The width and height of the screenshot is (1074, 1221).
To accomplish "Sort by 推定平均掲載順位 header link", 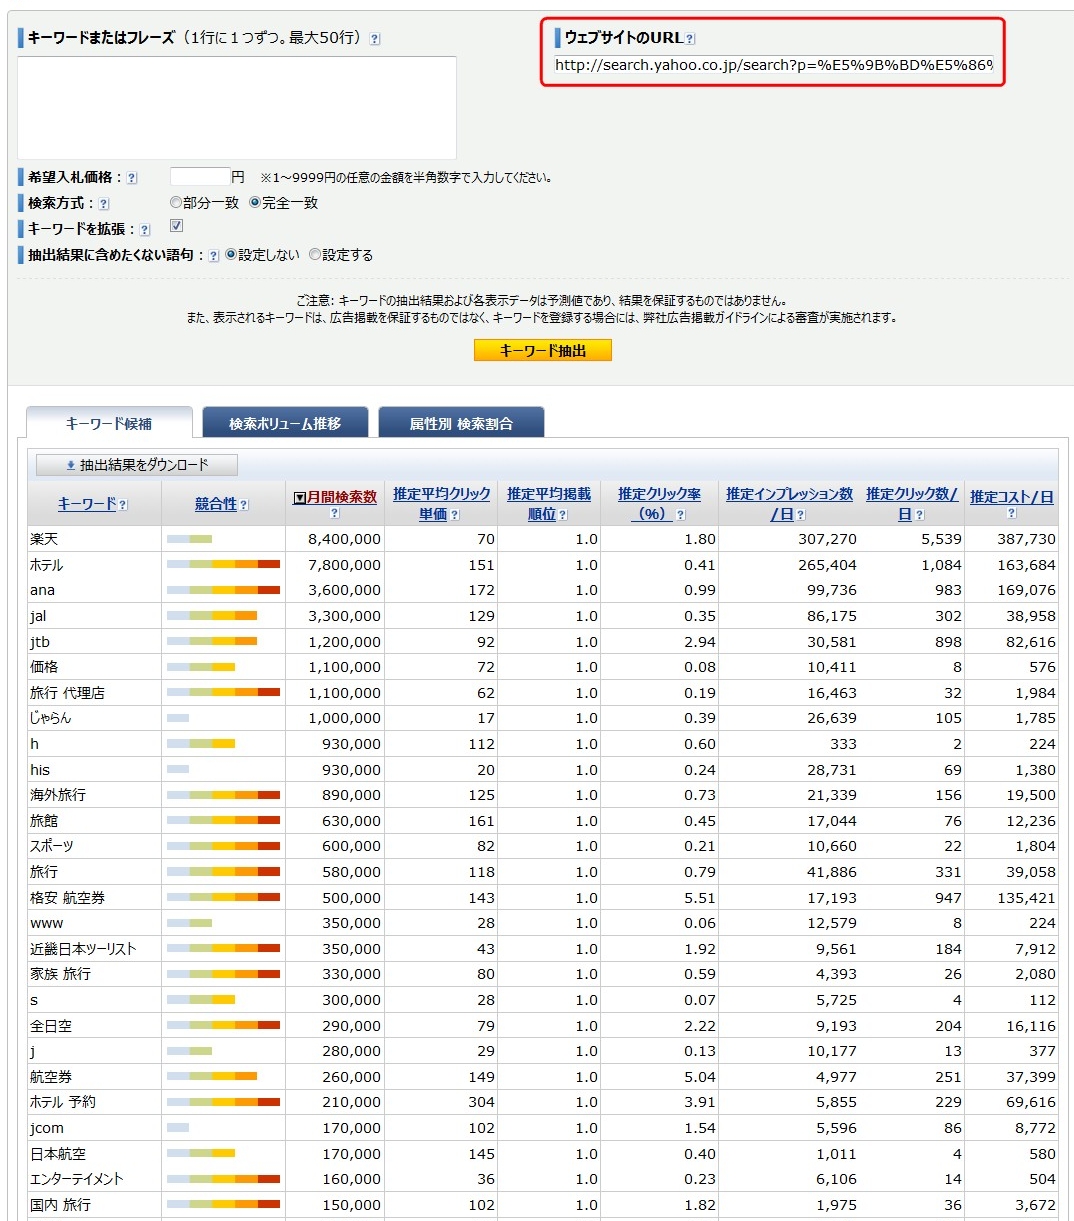I will tap(549, 504).
